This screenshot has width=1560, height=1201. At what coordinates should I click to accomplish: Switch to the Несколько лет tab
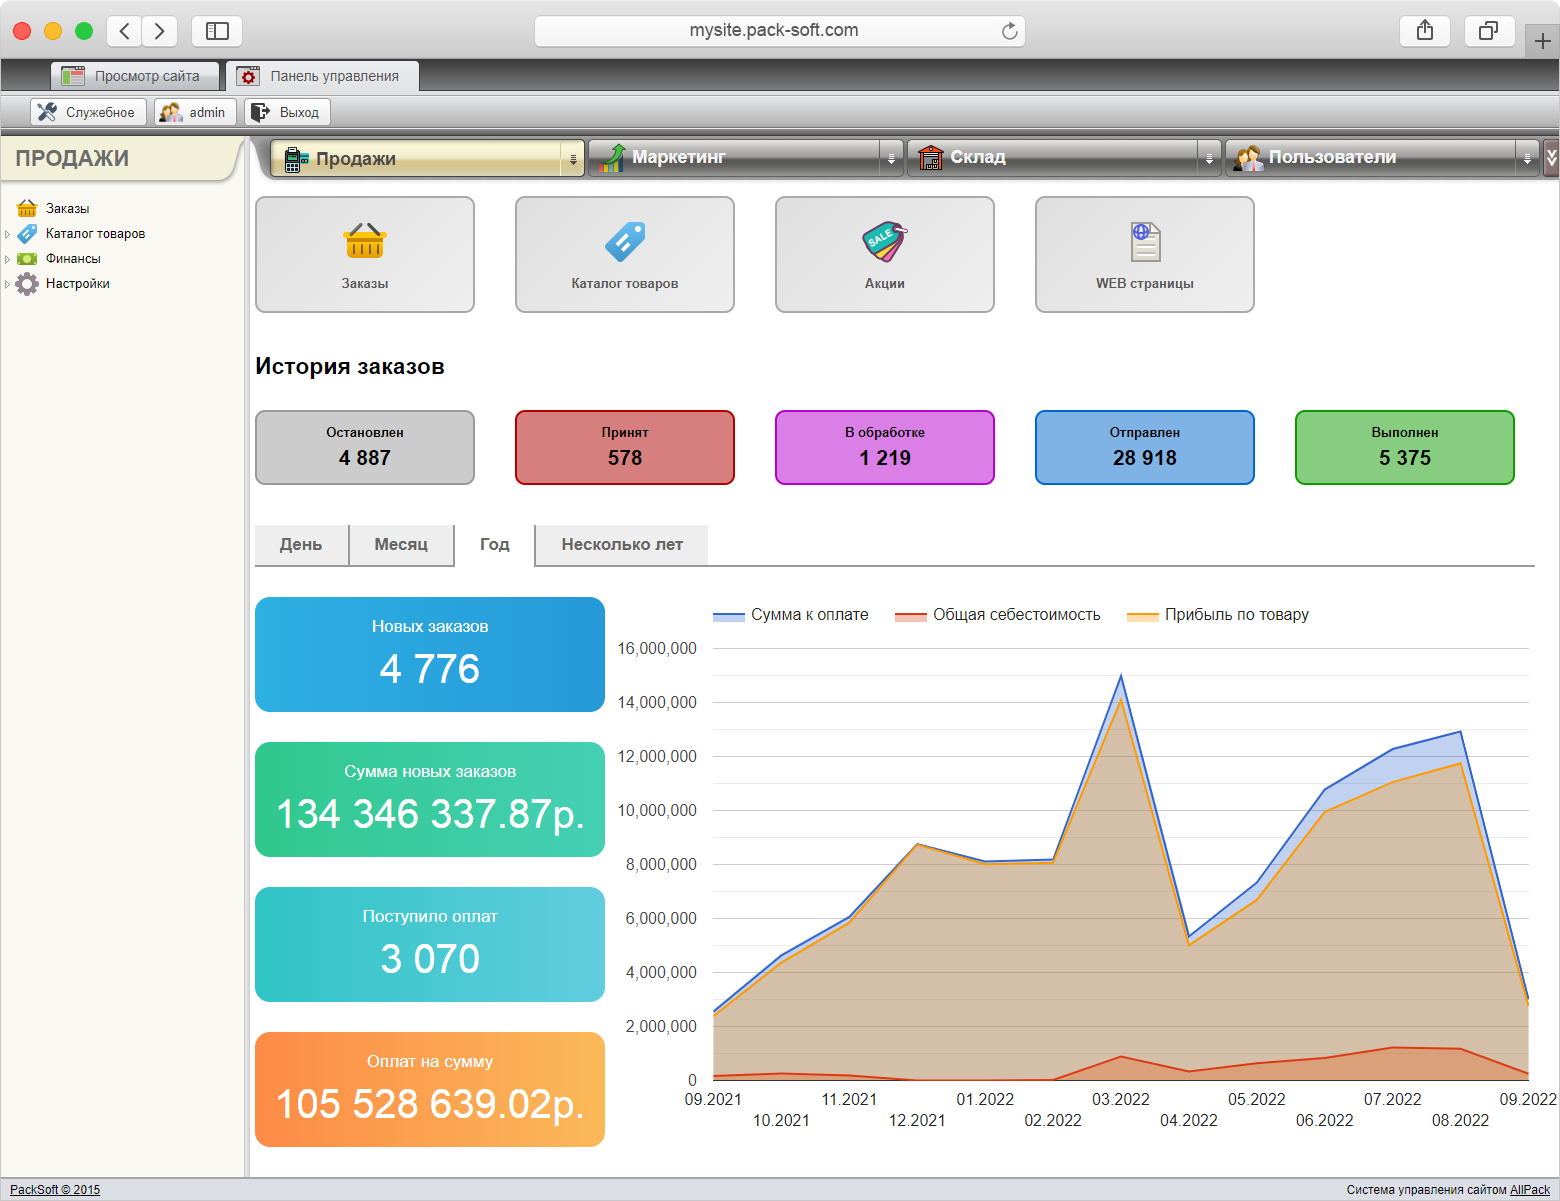click(622, 545)
